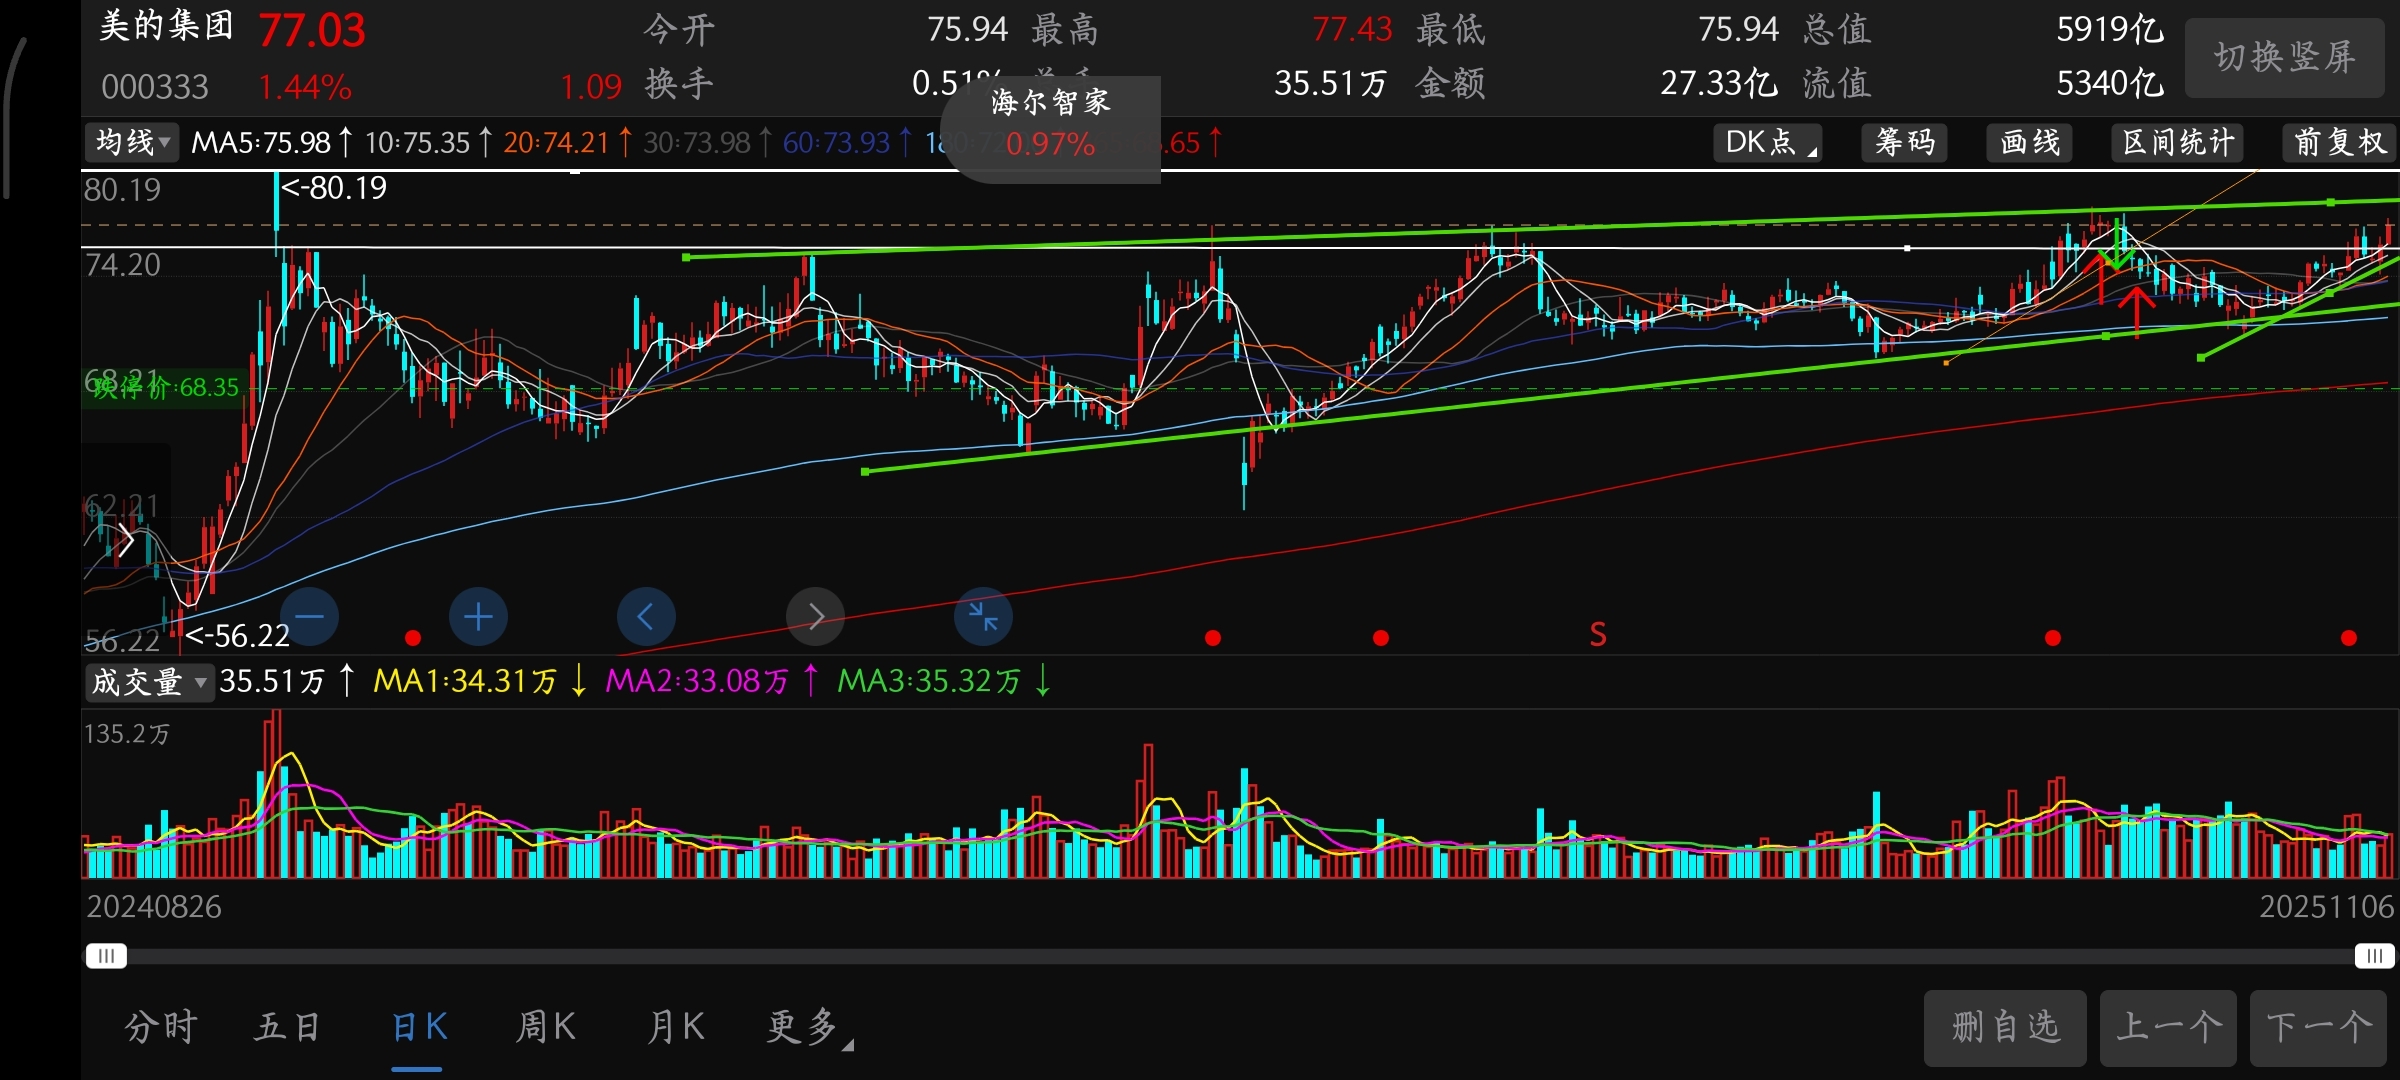This screenshot has width=2400, height=1080.
Task: Toggle the 画线 drawing mode
Action: pos(2030,142)
